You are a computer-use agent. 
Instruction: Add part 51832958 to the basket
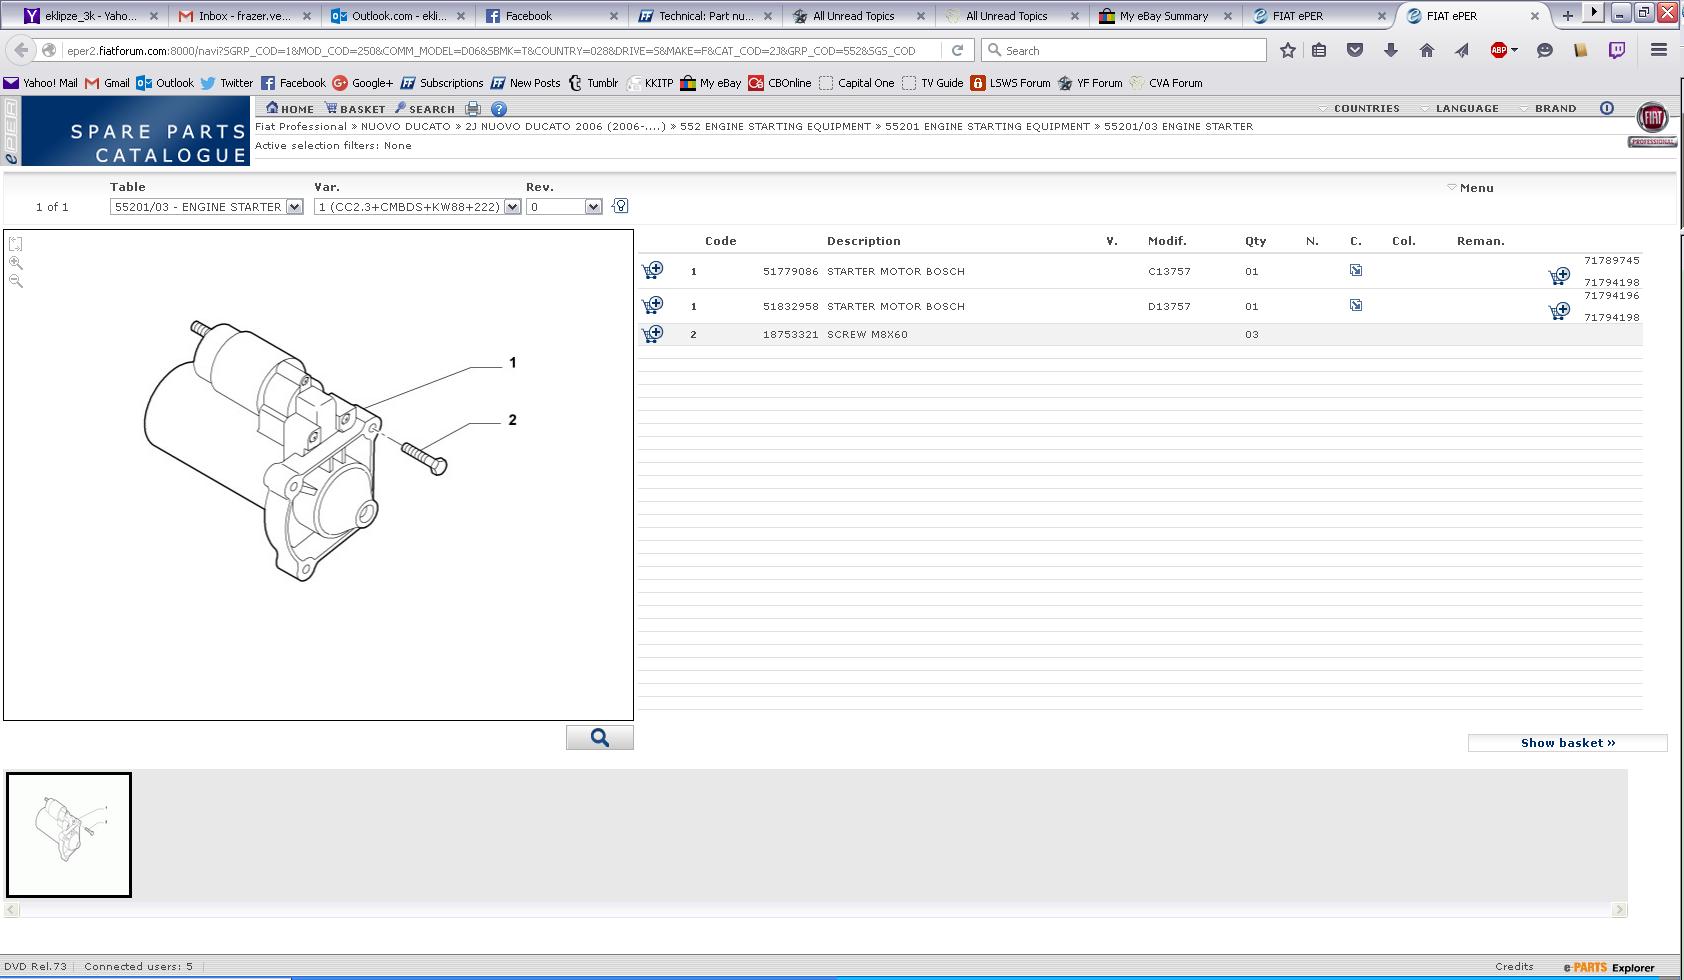pos(652,305)
